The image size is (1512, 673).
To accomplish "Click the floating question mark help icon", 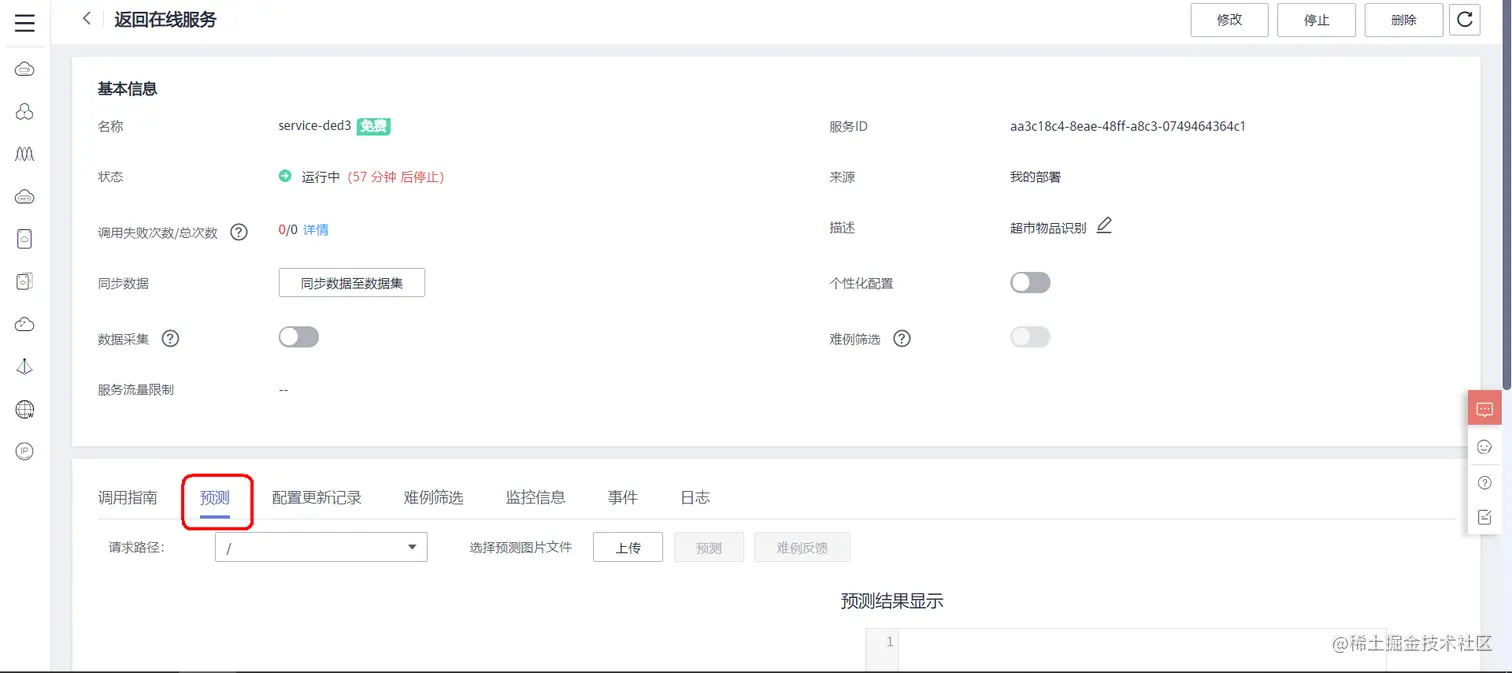I will coord(1485,483).
